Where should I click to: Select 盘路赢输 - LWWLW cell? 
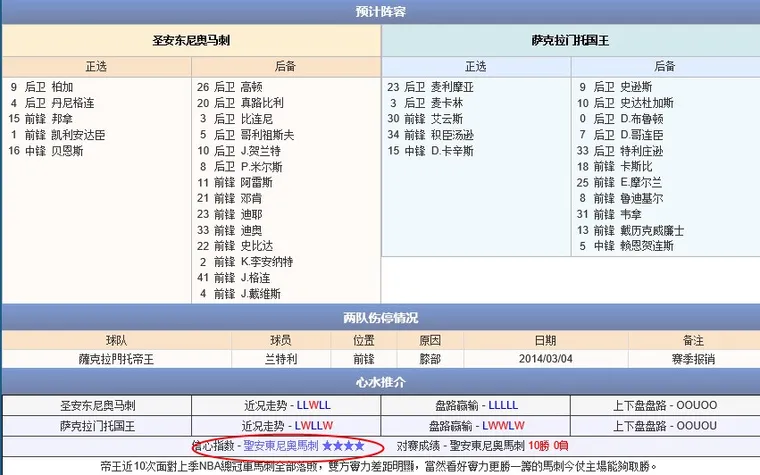476,426
